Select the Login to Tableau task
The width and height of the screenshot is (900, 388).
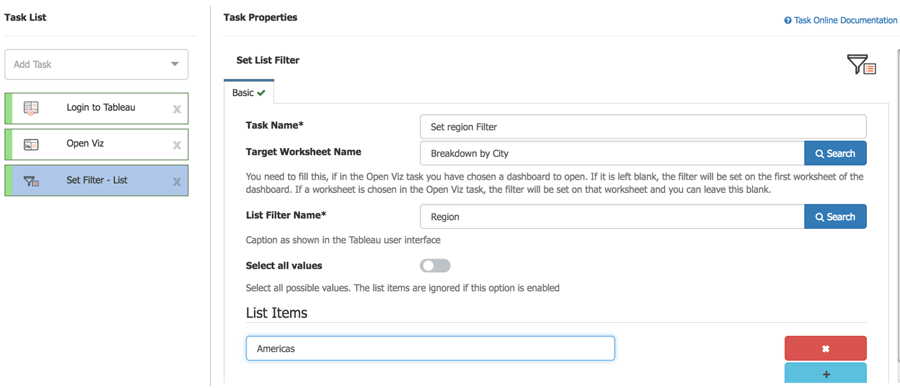click(x=96, y=108)
